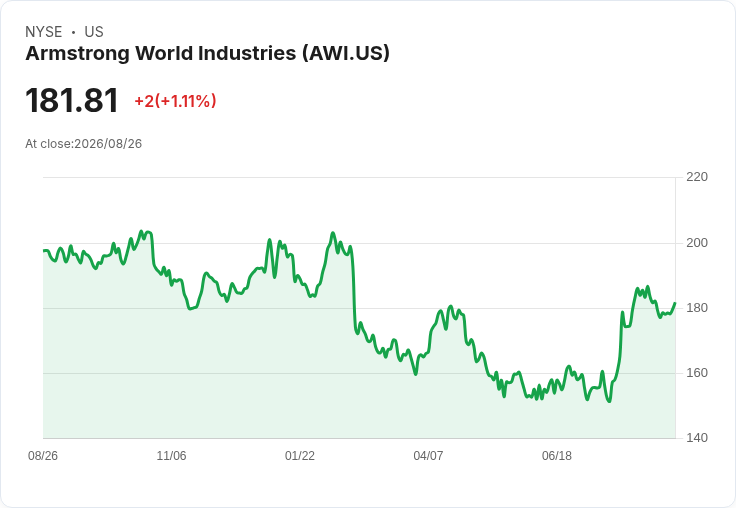Click the Armstrong World Industries (AWI.US) title
736x508 pixels.
tap(207, 54)
